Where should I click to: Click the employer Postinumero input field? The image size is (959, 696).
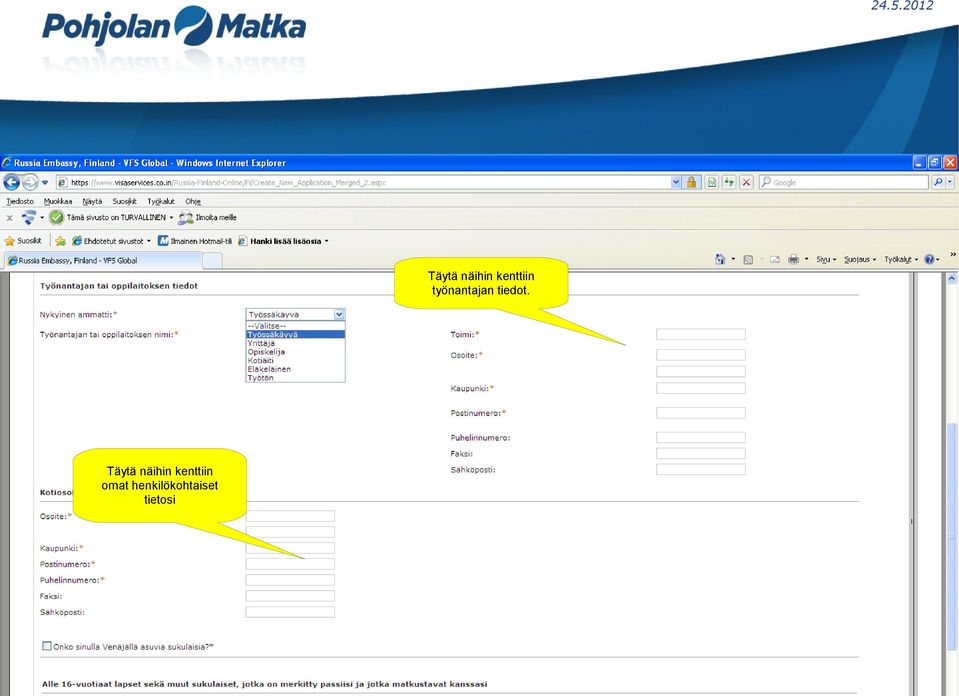[701, 413]
